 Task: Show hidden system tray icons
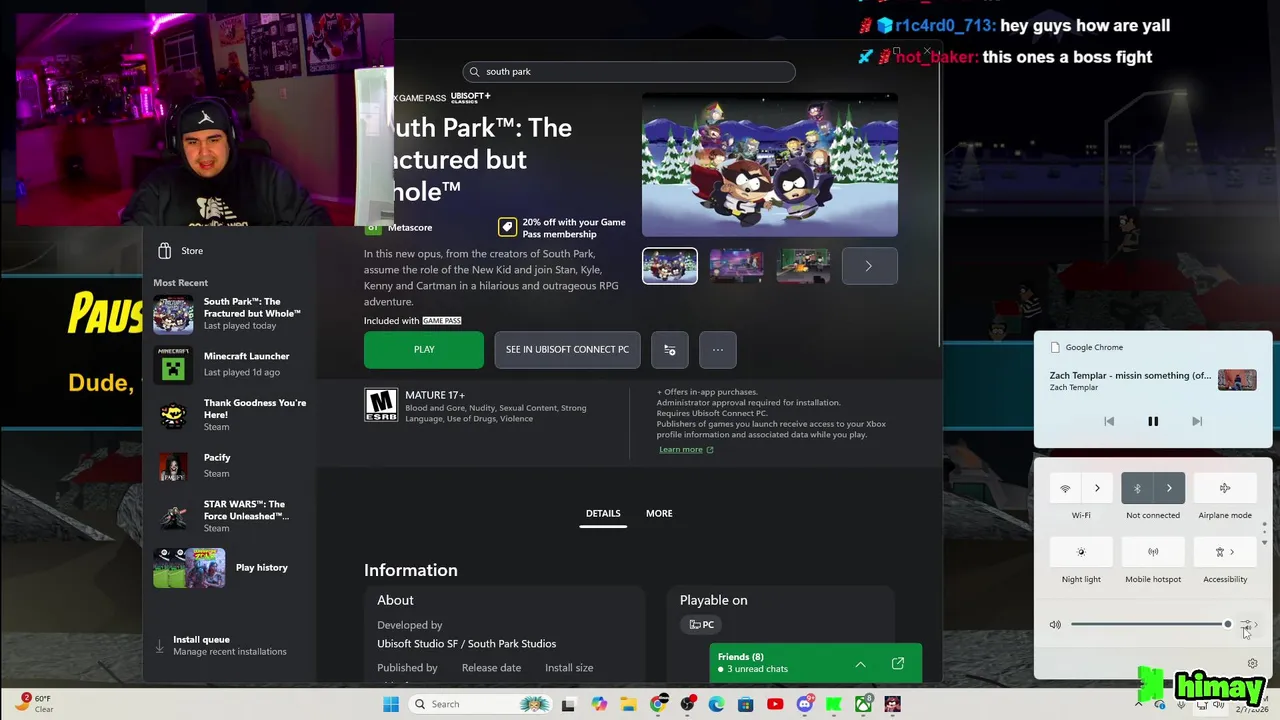1138,704
